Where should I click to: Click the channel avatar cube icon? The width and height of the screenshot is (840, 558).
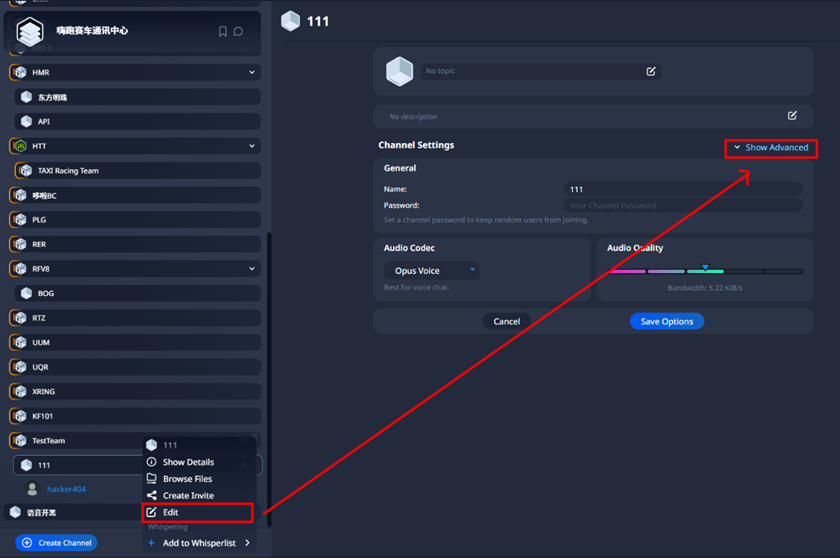click(x=399, y=71)
